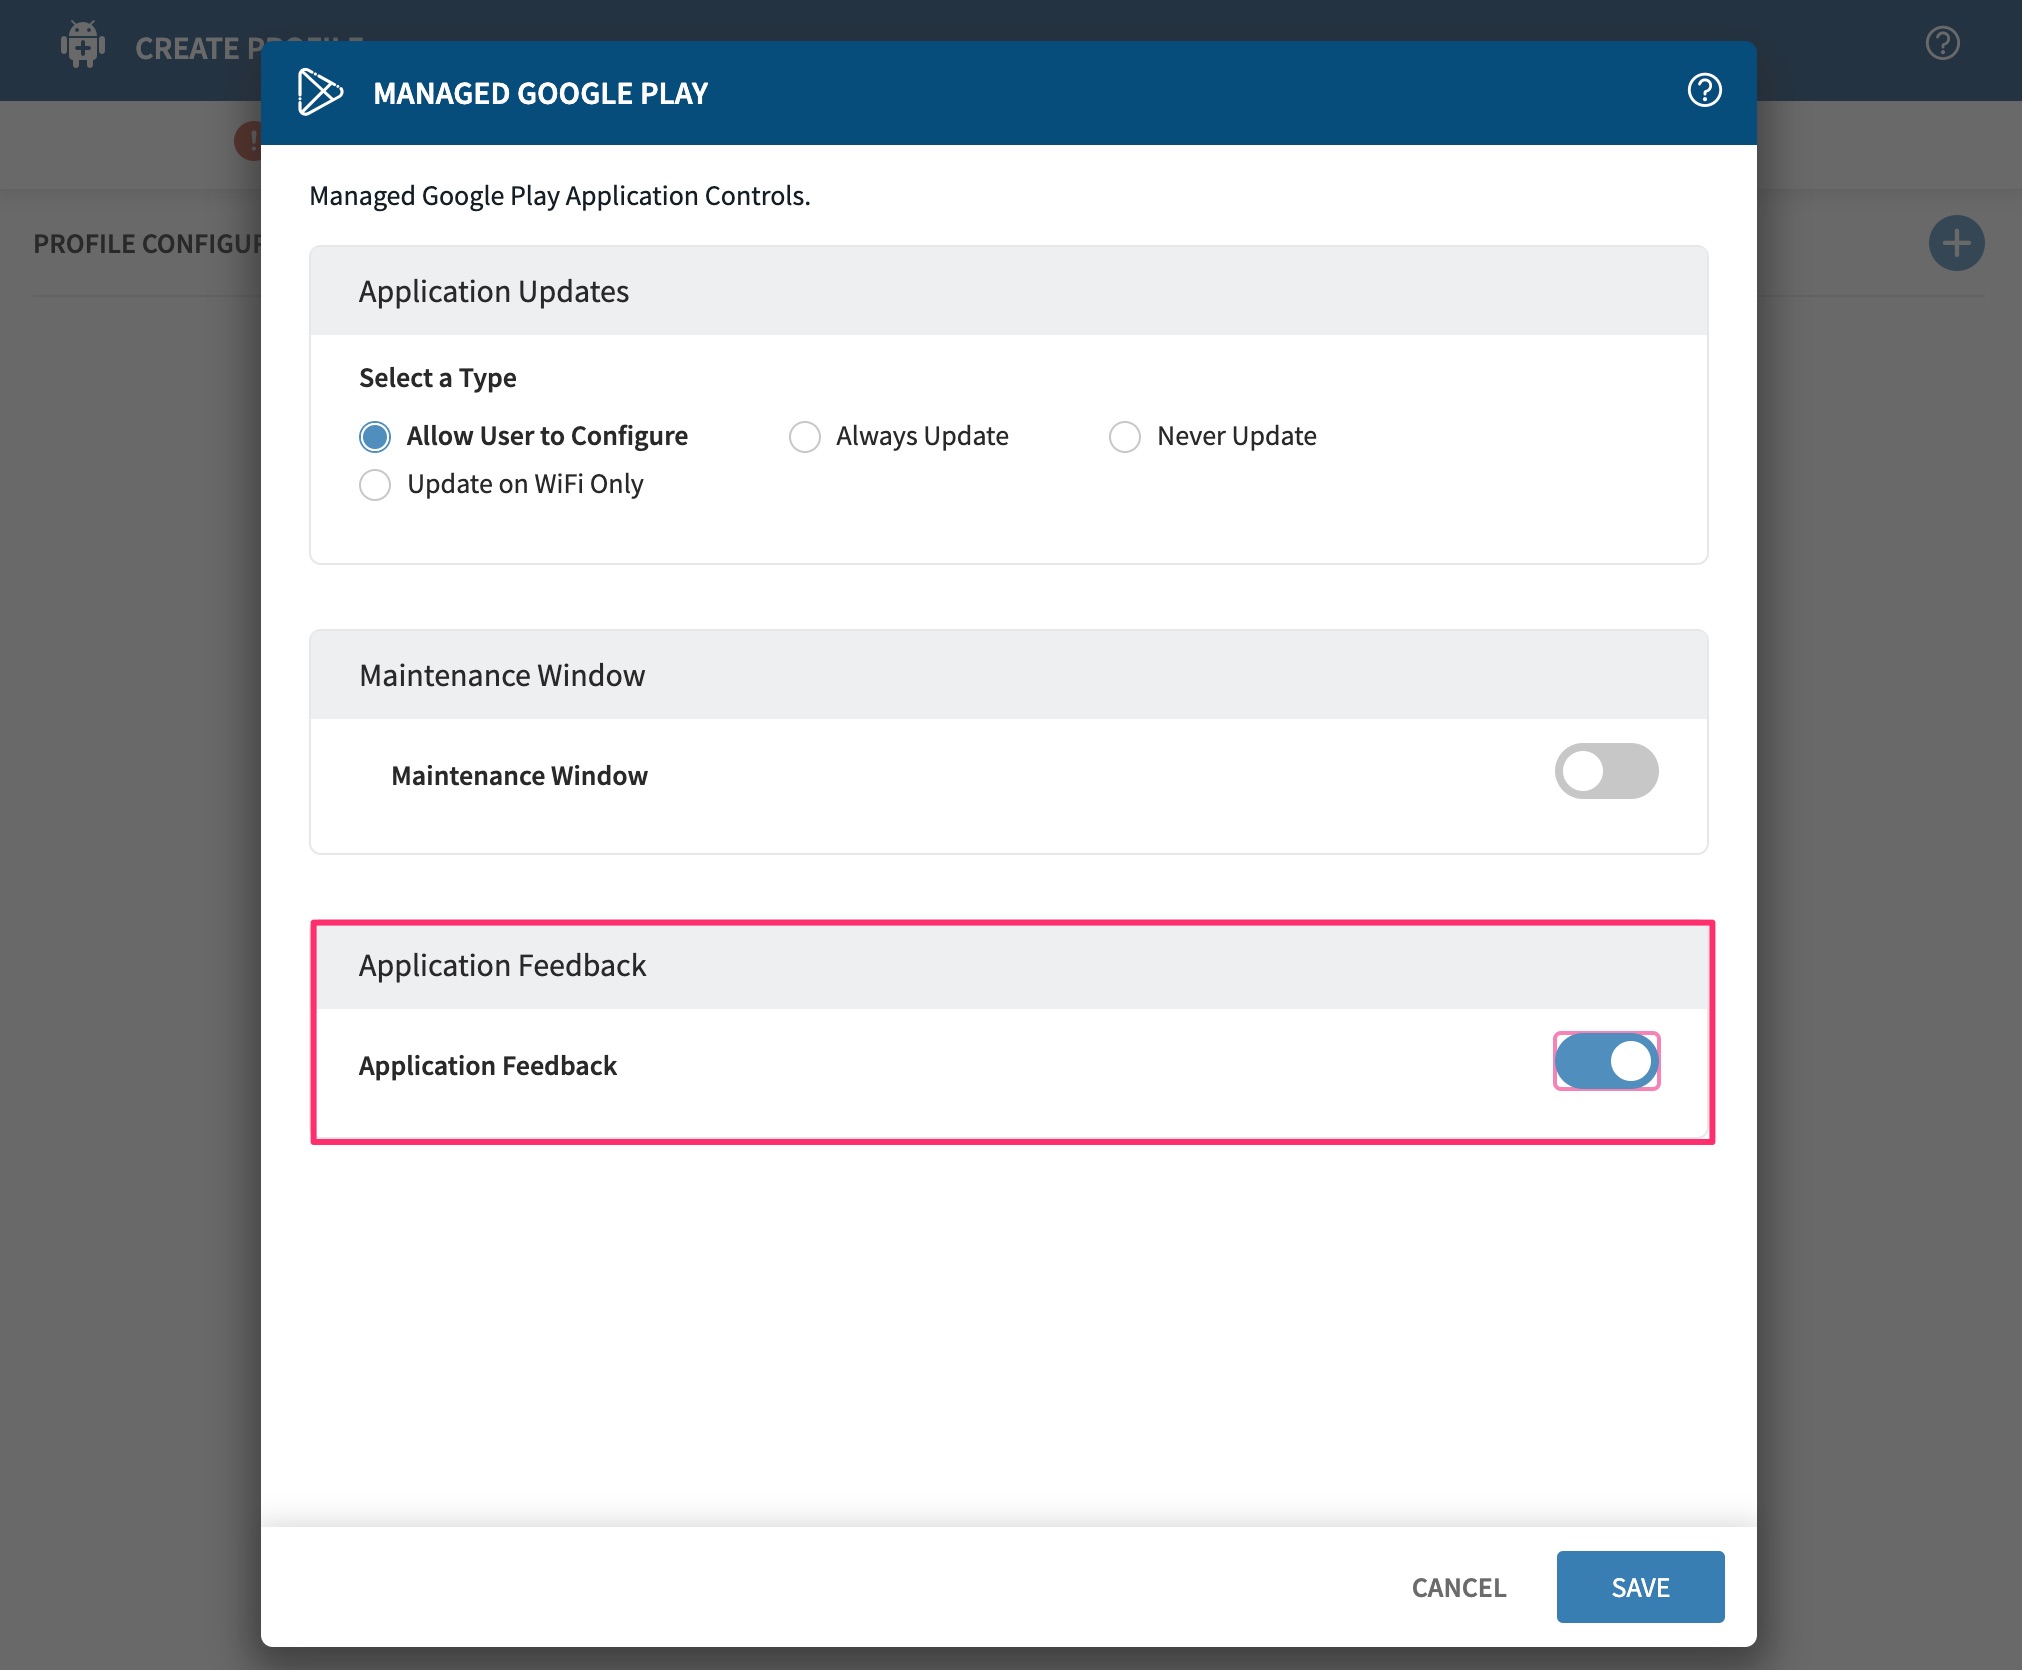Viewport: 2022px width, 1670px height.
Task: Click the Profile Configuration heading
Action: point(146,244)
